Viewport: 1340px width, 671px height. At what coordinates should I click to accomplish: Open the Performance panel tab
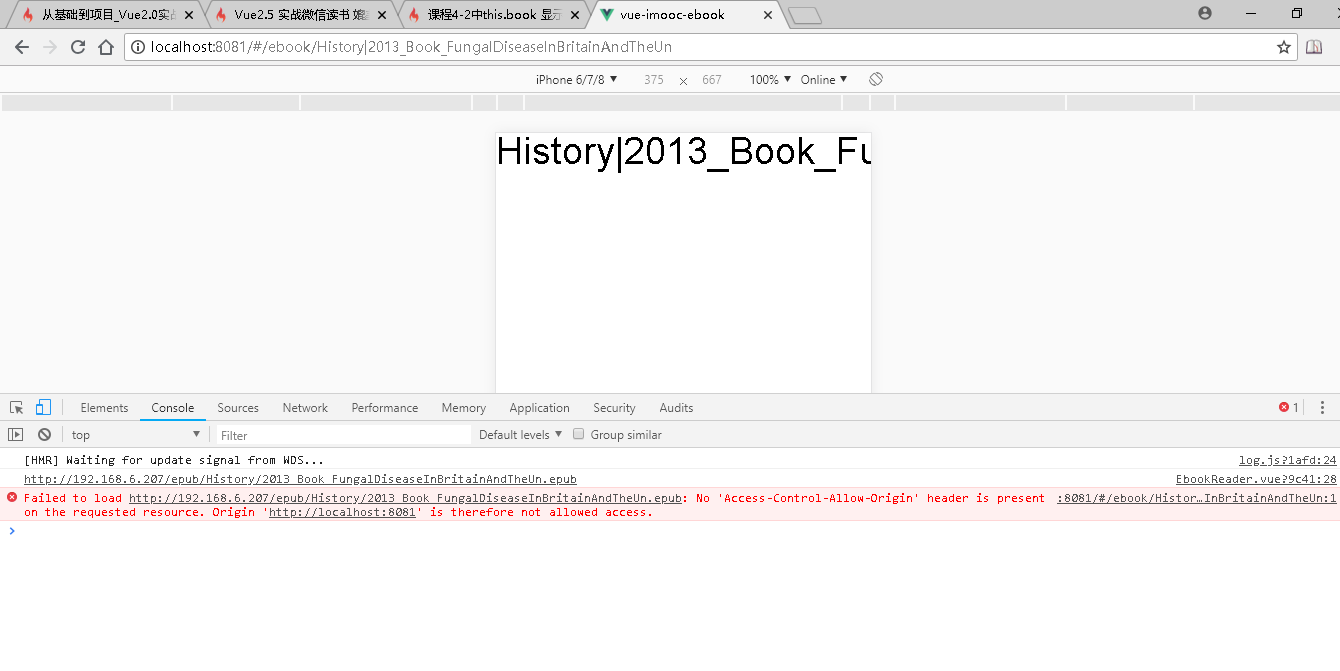(385, 407)
